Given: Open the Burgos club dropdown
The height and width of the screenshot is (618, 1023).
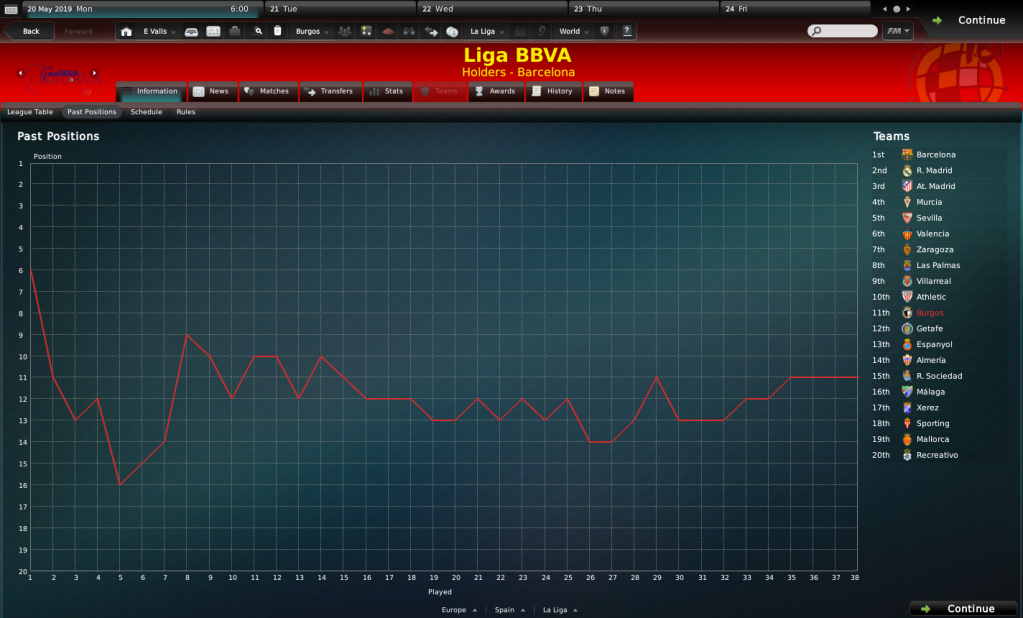Looking at the screenshot, I should [312, 31].
